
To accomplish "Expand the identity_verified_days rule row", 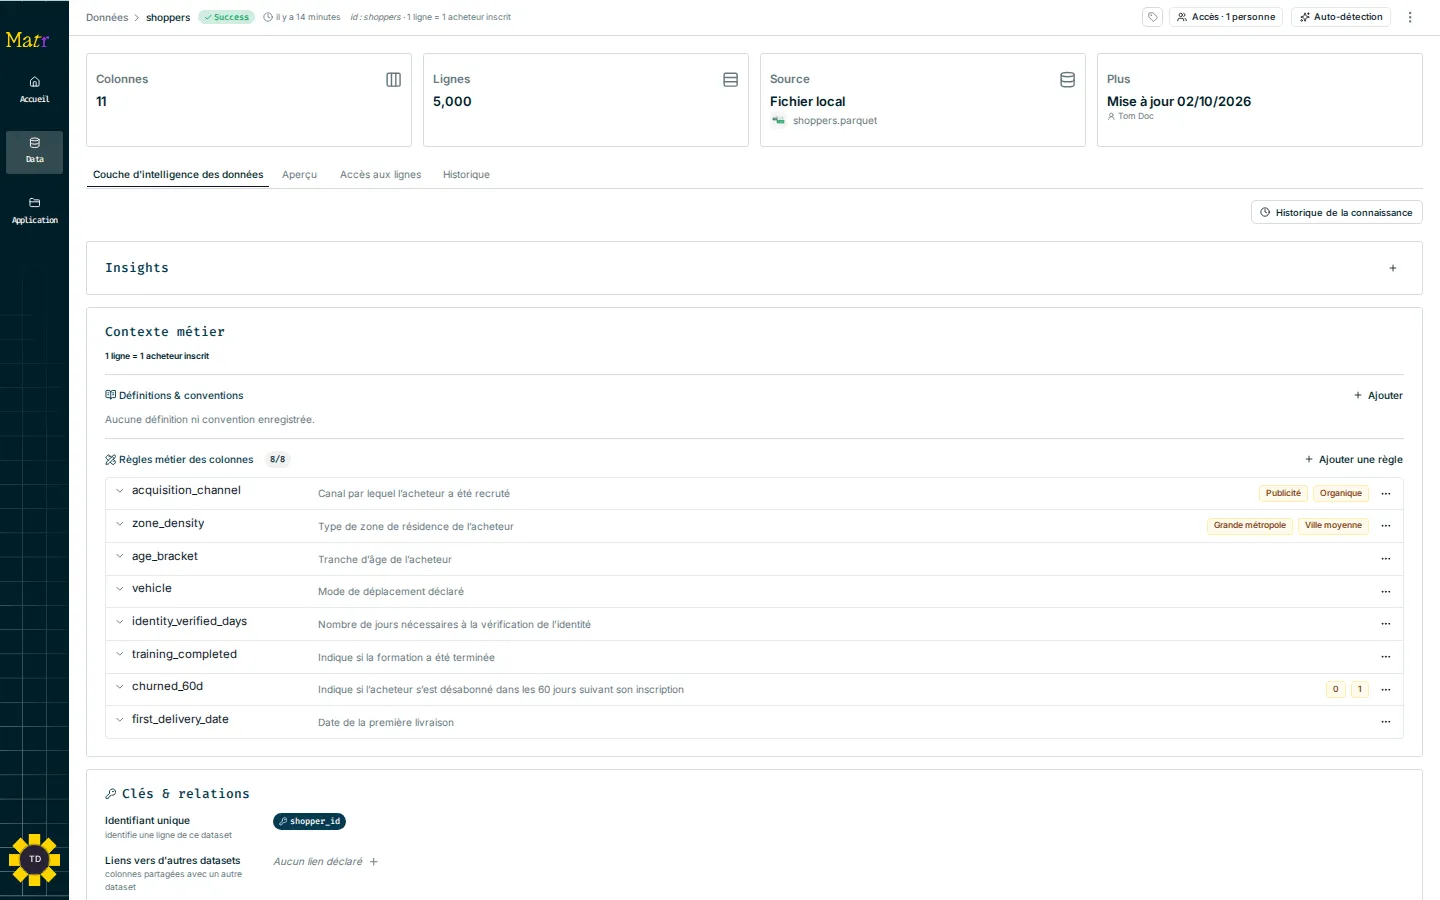I will (x=120, y=622).
